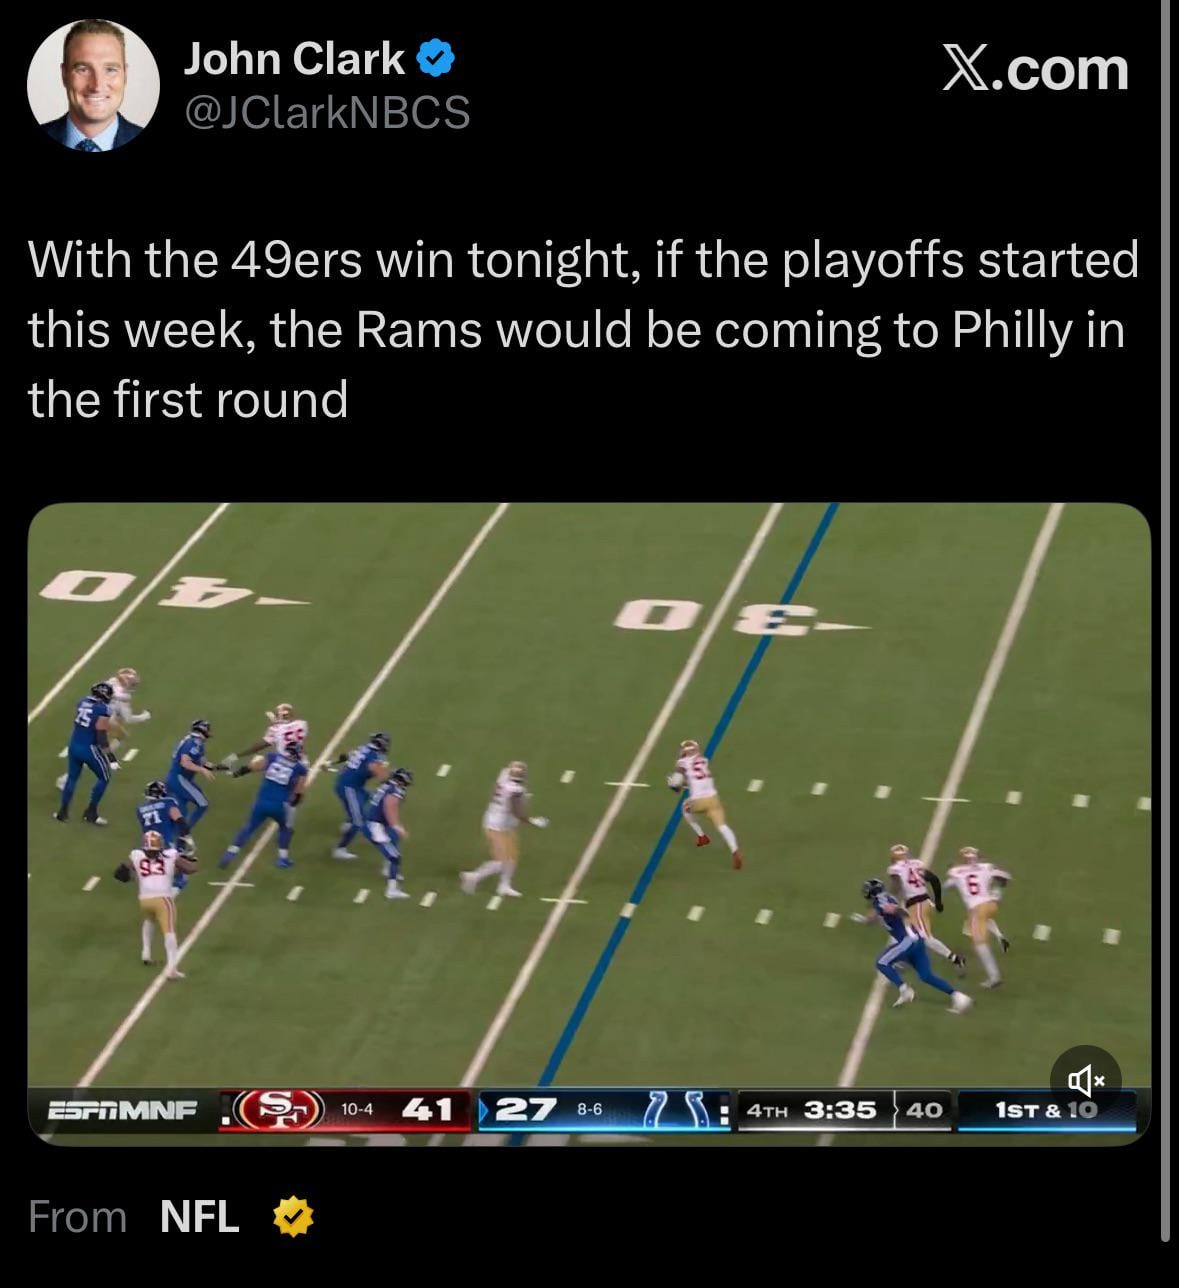Click the X.com logo

pyautogui.click(x=1035, y=70)
